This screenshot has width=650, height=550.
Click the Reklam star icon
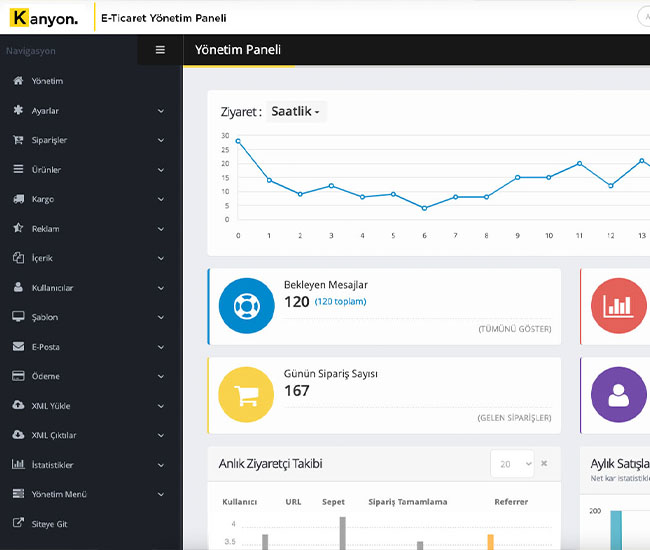click(x=18, y=228)
